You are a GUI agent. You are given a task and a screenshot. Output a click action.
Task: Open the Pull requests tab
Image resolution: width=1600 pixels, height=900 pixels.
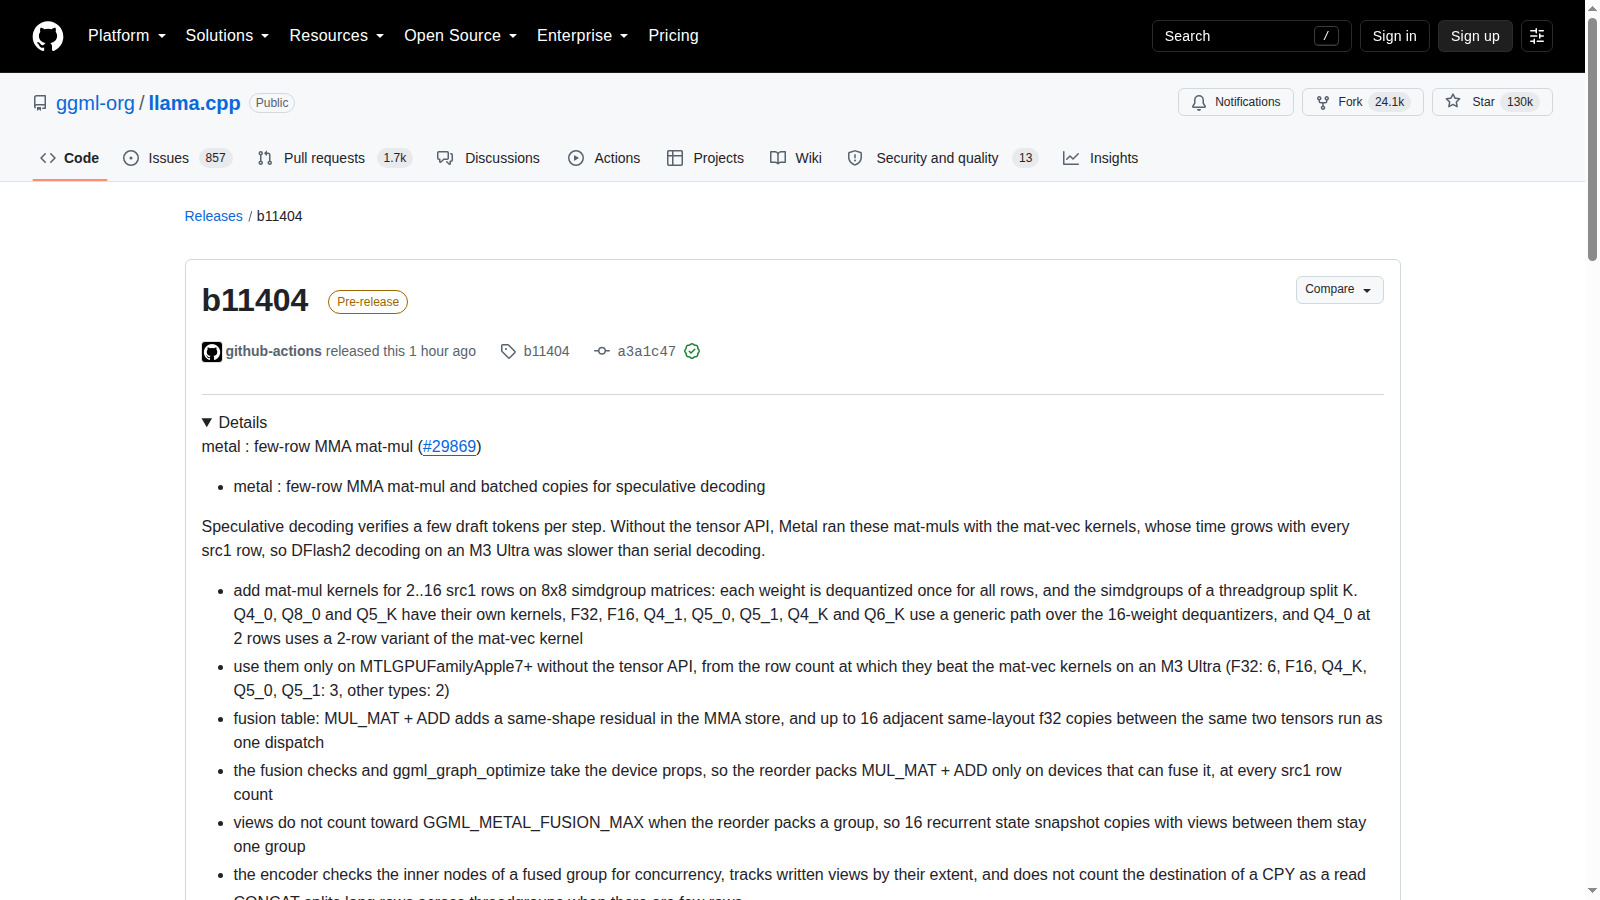point(334,158)
